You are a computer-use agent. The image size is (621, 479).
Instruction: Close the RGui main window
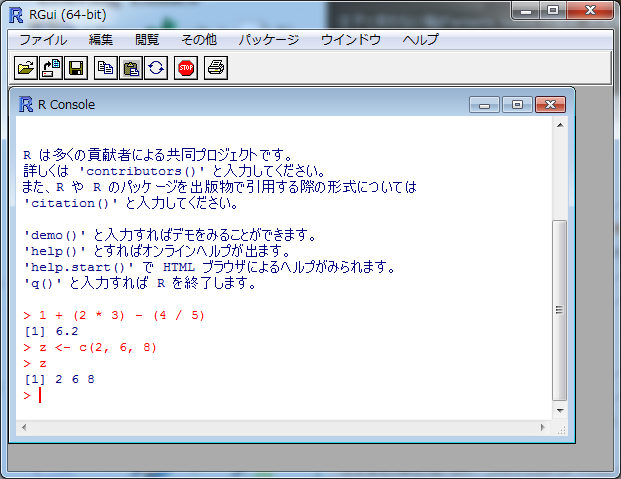(x=591, y=11)
